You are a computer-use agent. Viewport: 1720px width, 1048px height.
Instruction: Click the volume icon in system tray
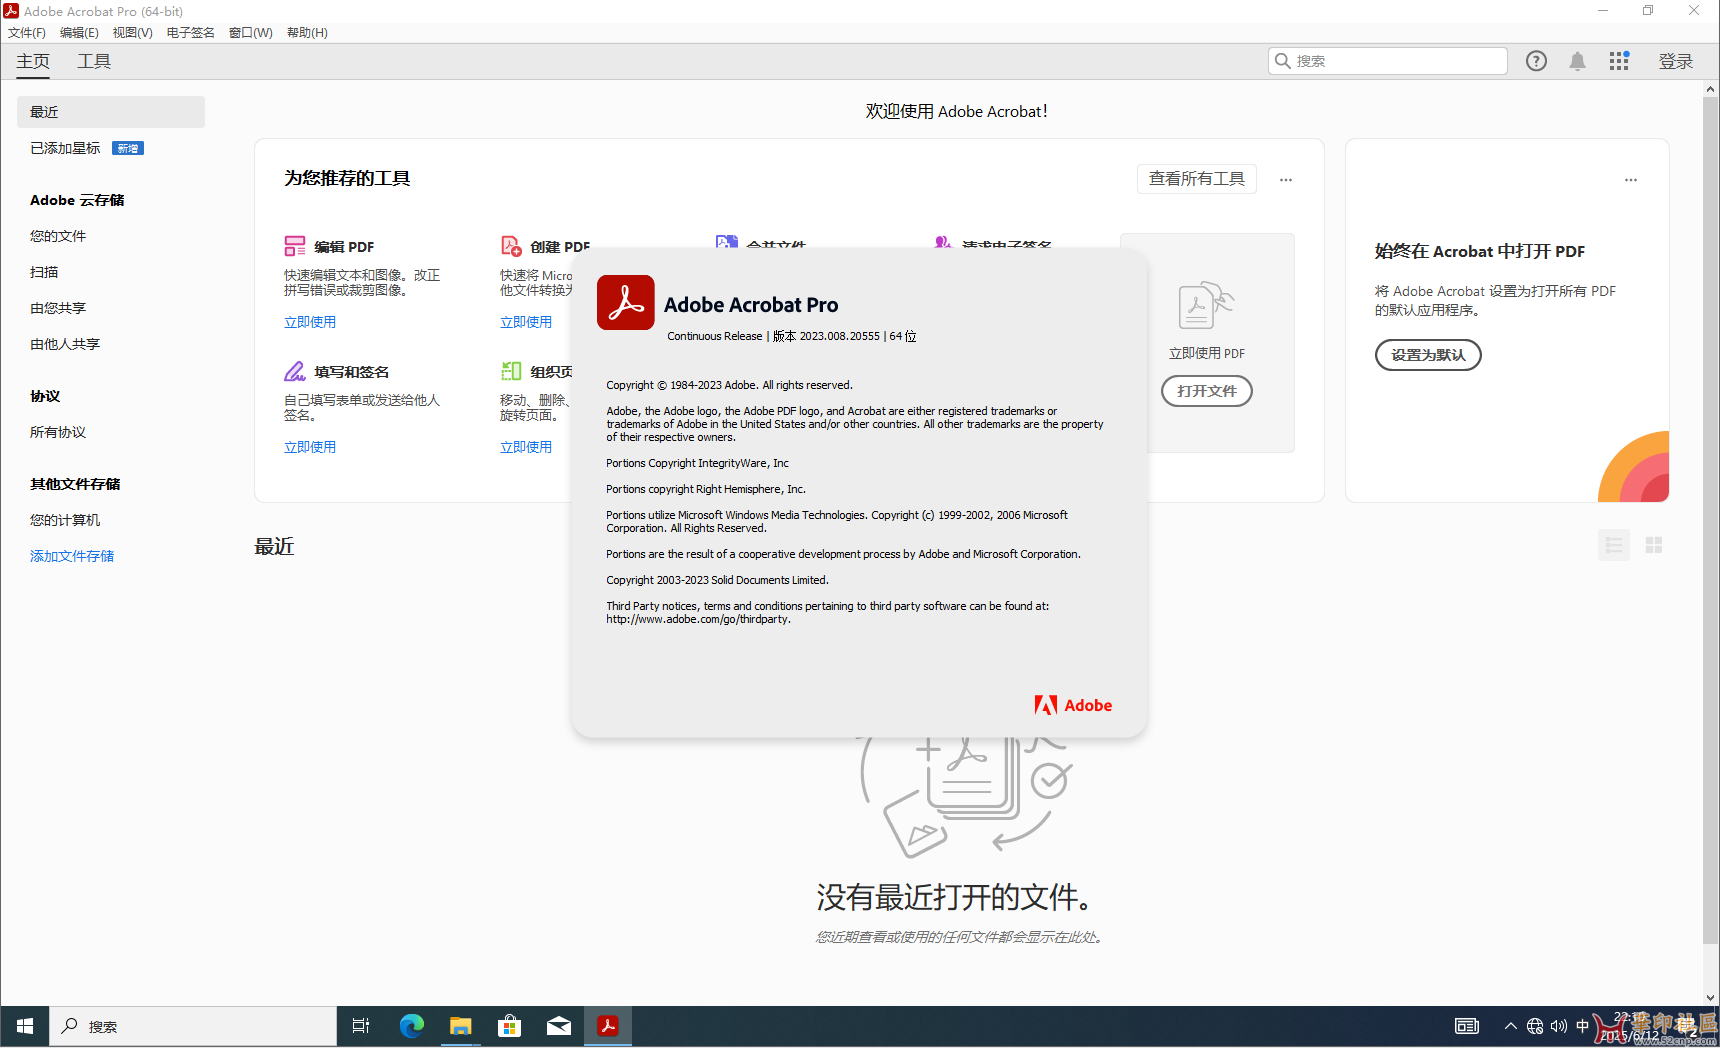[1559, 1026]
